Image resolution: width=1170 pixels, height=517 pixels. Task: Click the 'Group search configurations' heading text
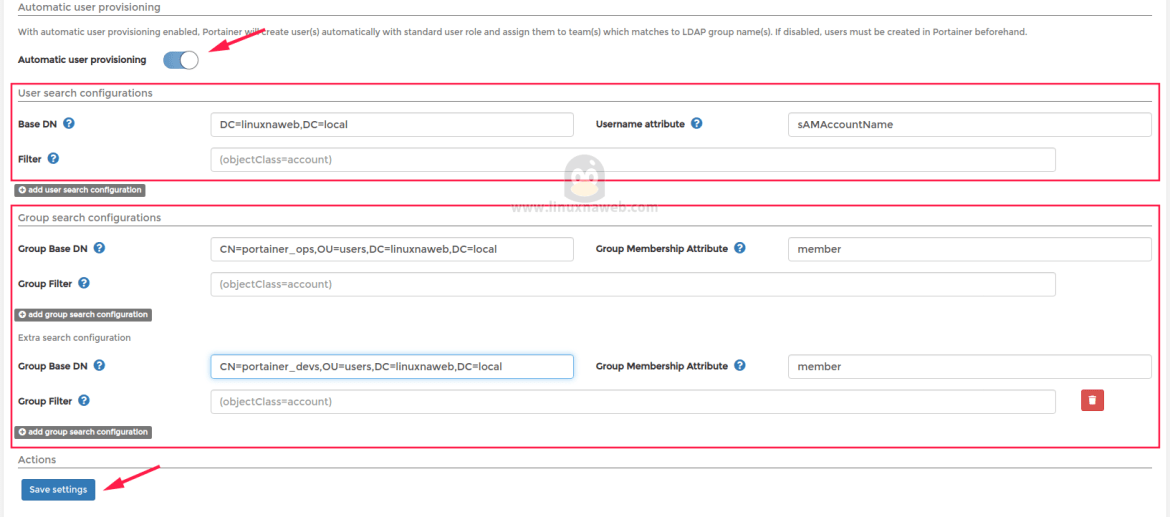pos(90,218)
